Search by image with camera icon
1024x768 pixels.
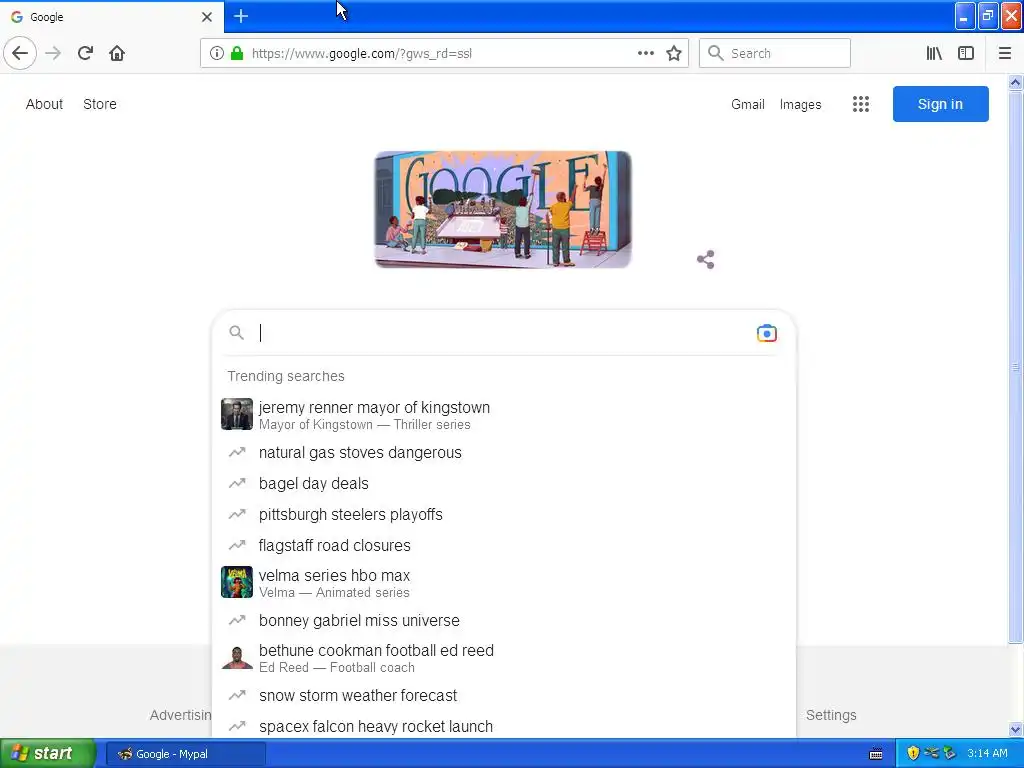click(x=767, y=333)
